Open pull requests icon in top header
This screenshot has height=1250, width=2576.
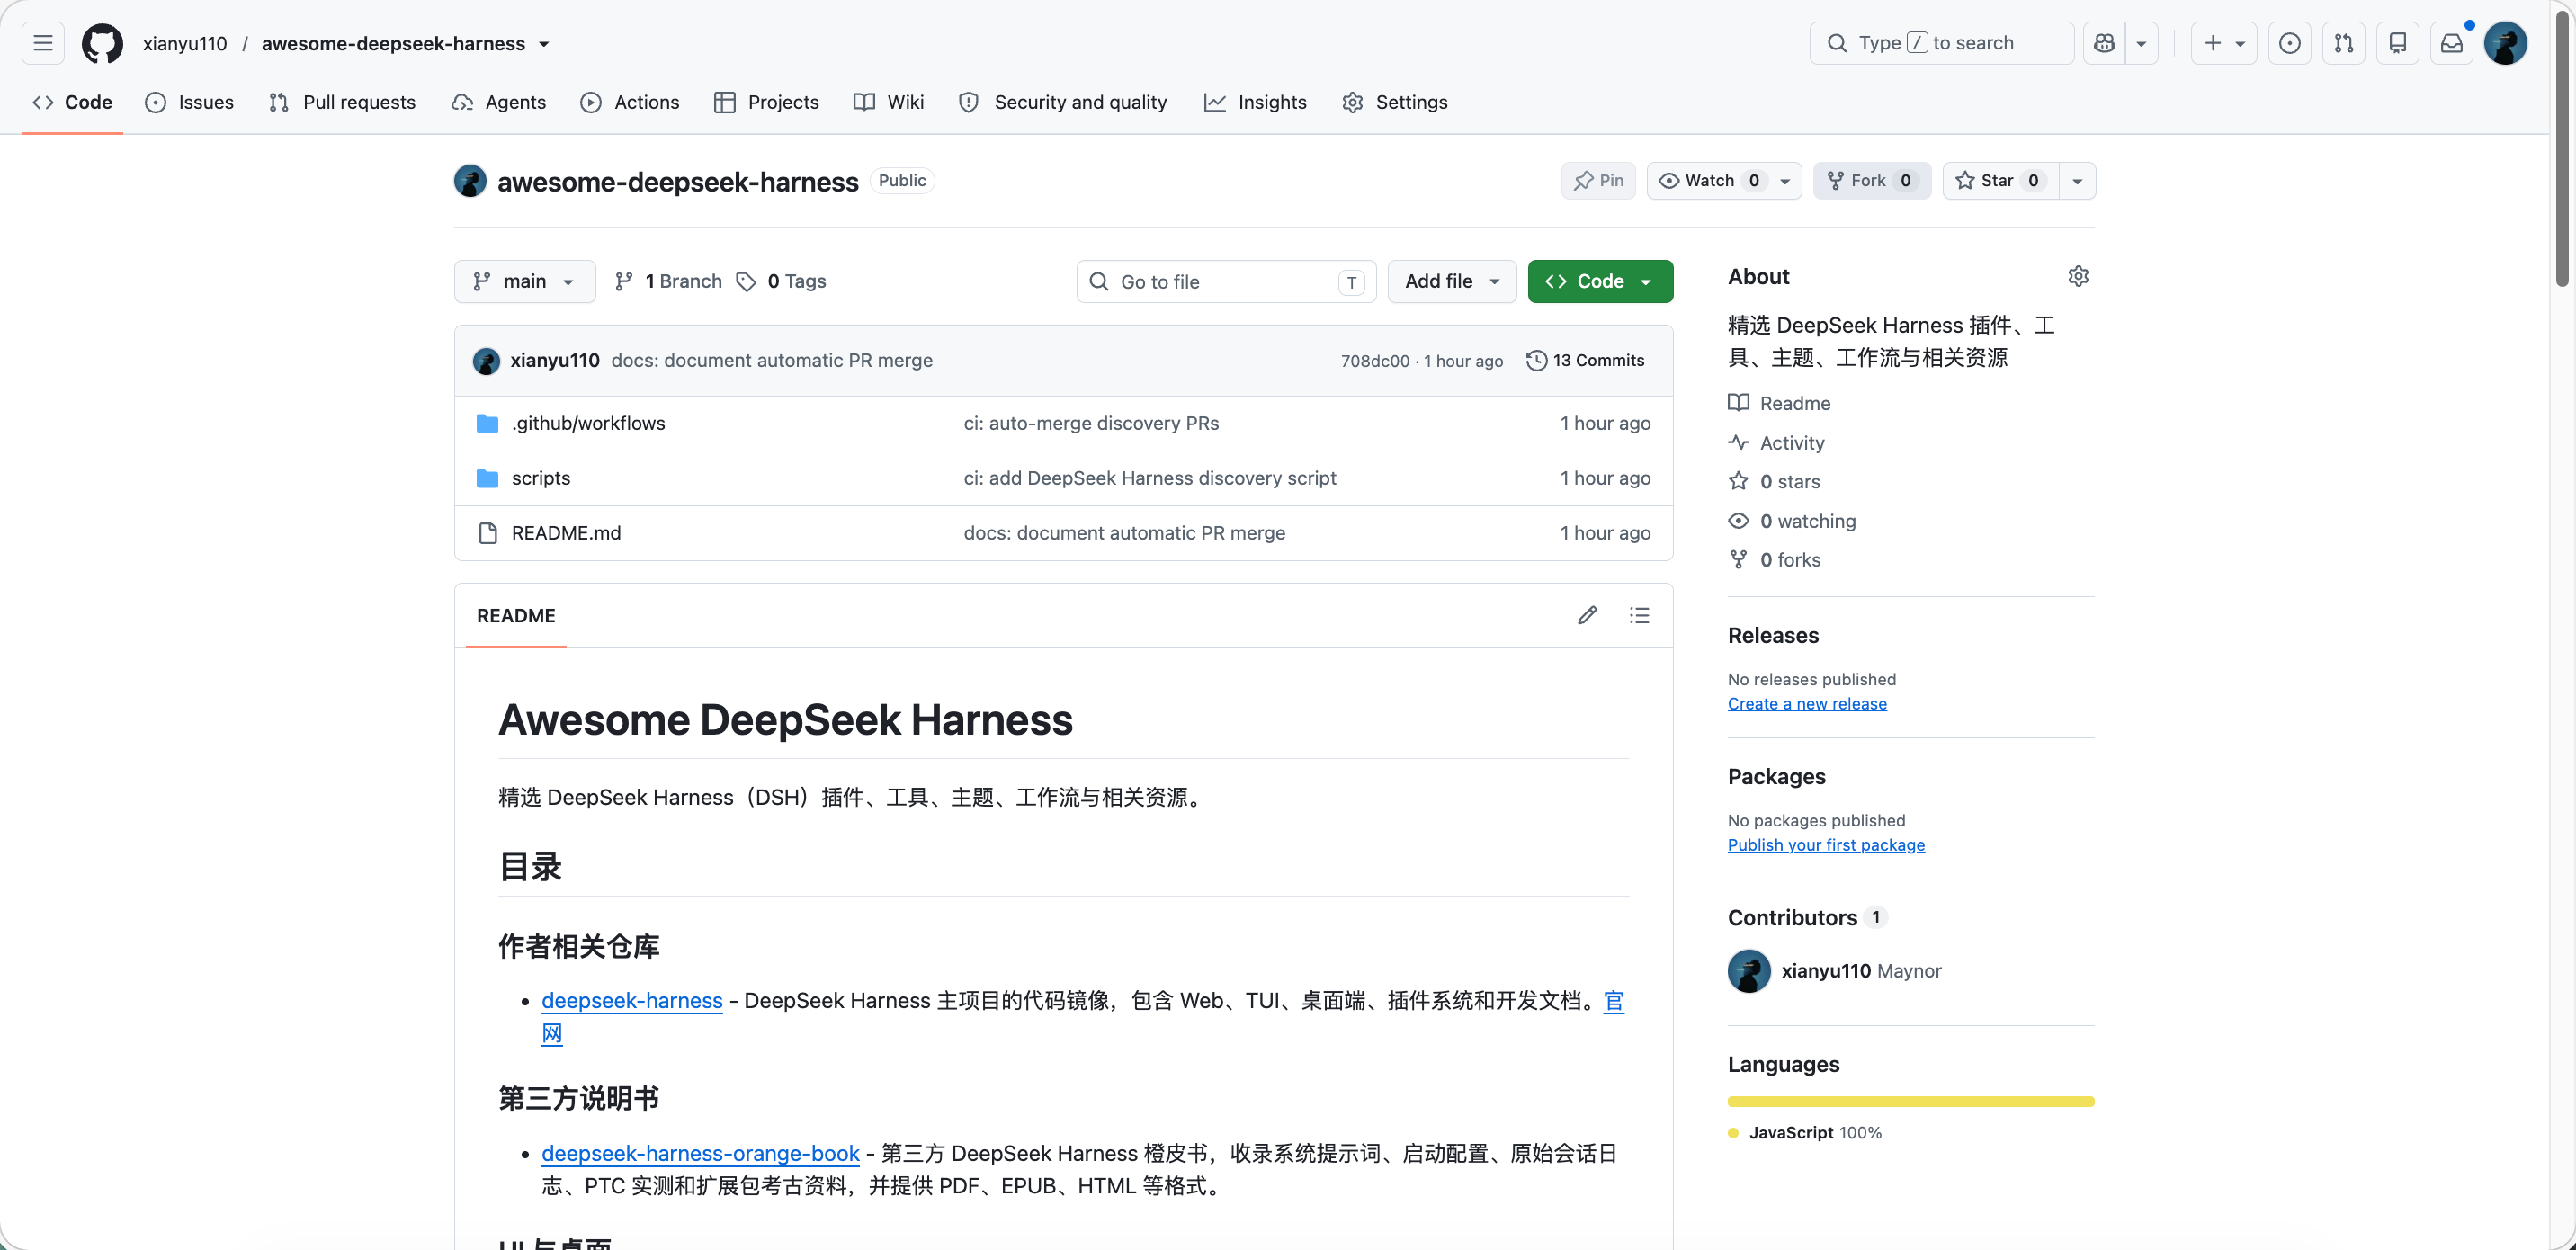tap(2344, 43)
